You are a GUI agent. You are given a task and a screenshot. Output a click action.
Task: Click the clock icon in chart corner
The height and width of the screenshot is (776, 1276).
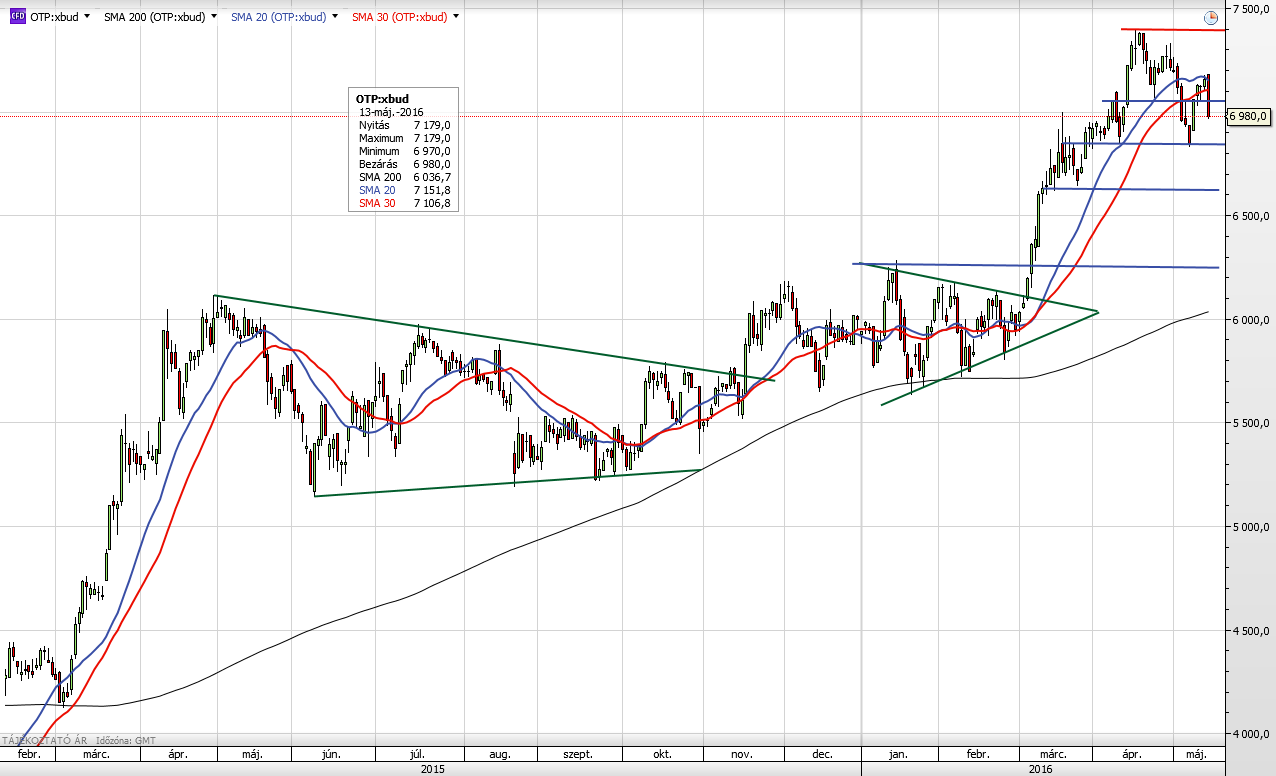1211,17
